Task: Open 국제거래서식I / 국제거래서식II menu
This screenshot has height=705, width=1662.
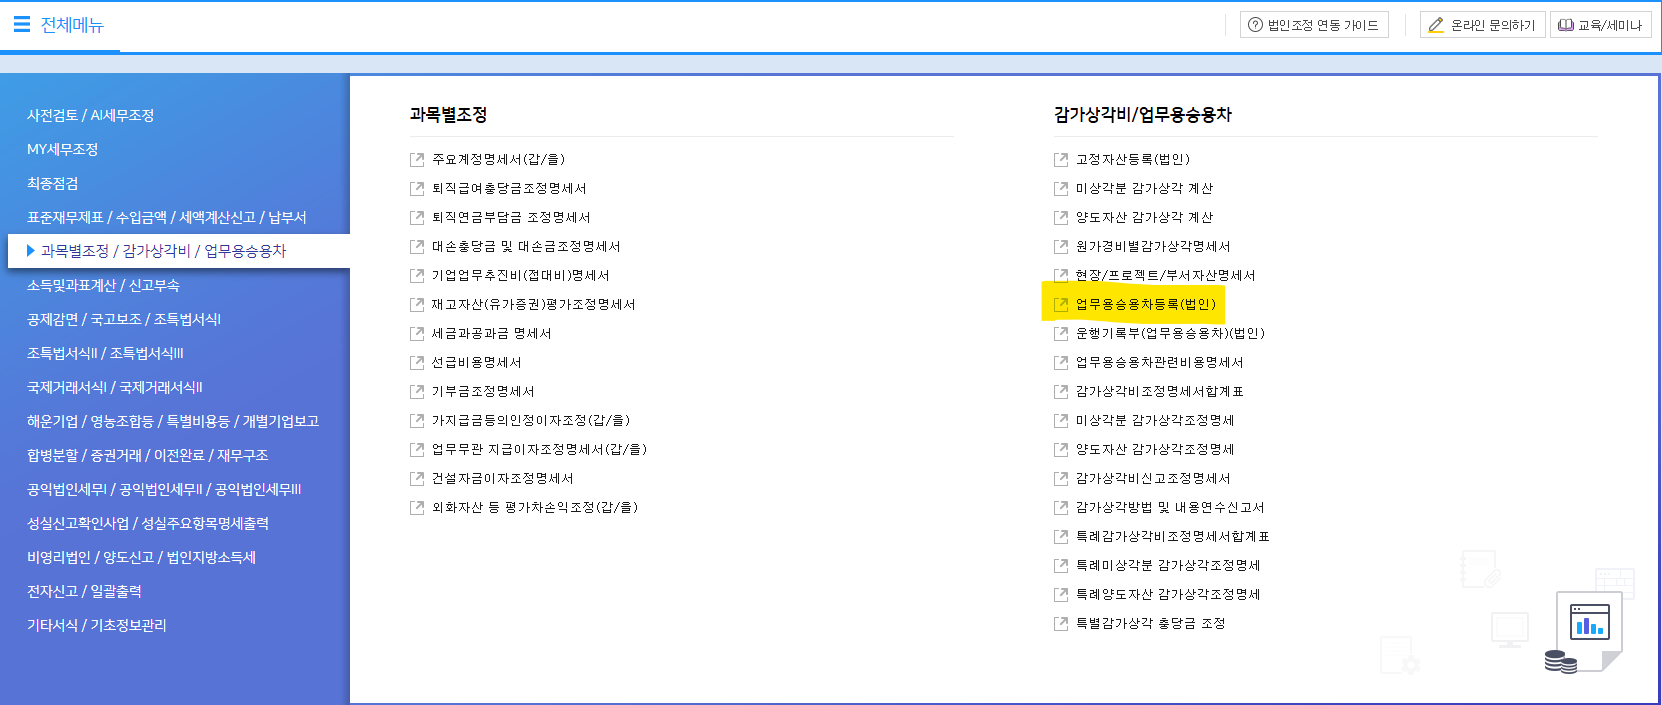Action: (x=115, y=387)
